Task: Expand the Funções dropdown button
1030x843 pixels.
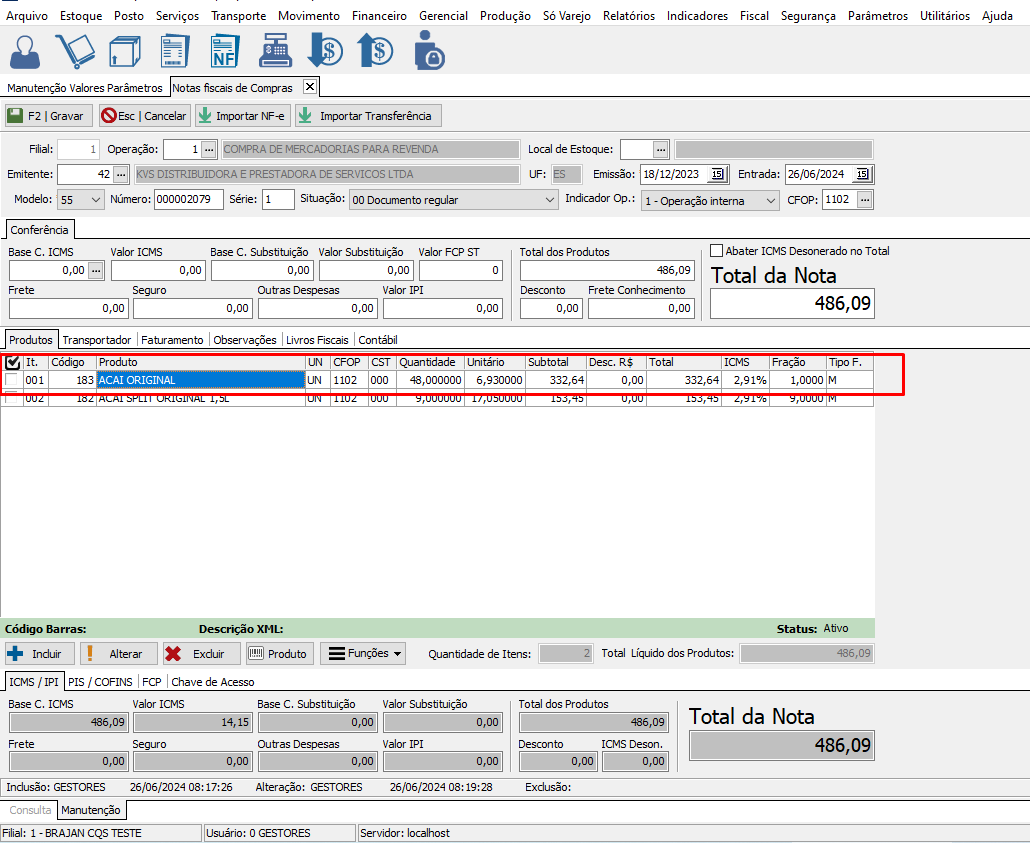Action: 363,654
